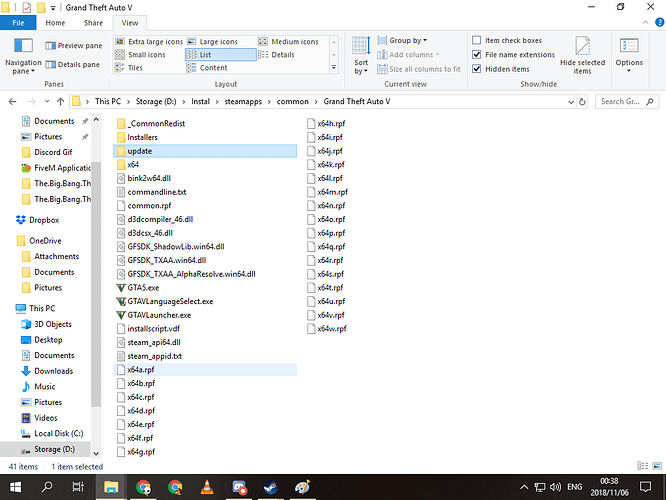This screenshot has width=666, height=500.
Task: Open Downloads in sidebar
Action: coord(47,371)
